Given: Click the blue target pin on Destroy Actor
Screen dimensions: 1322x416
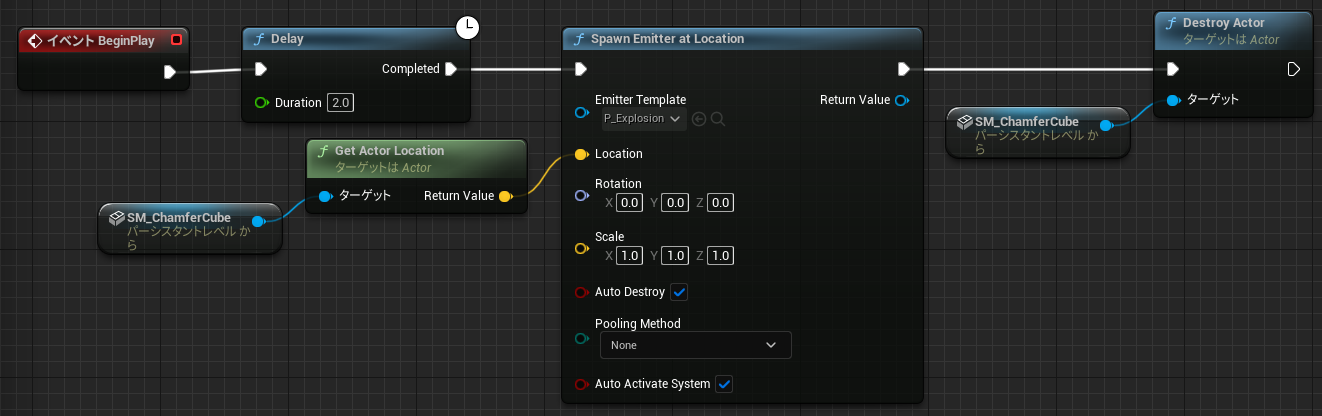Looking at the screenshot, I should pos(1172,100).
